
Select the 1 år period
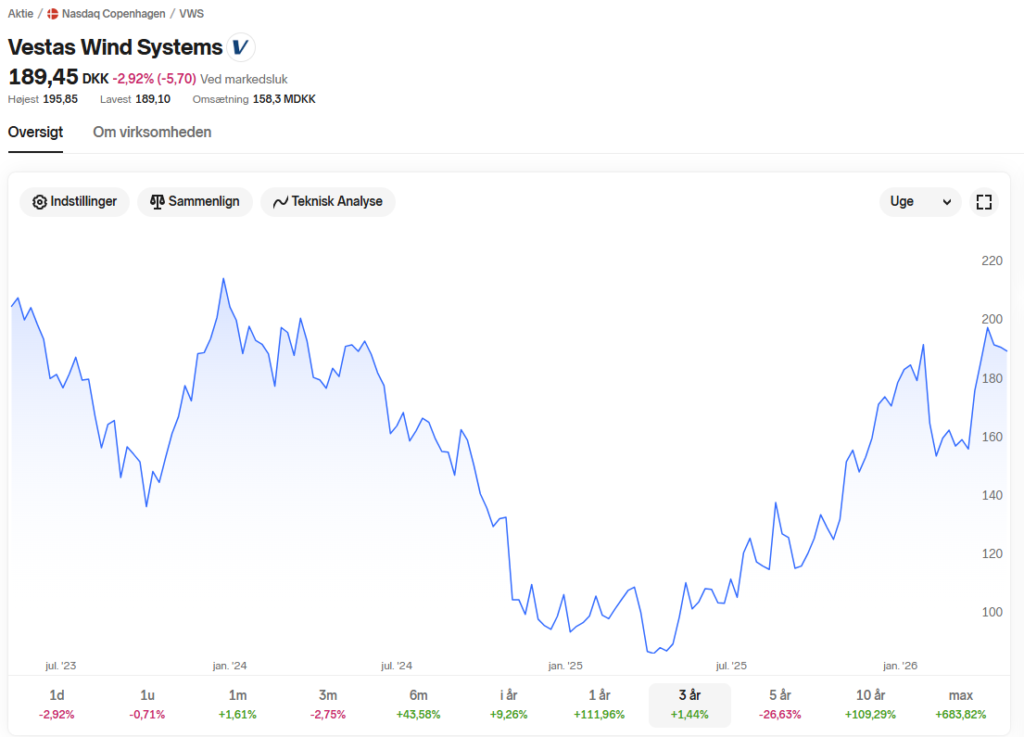[x=600, y=704]
